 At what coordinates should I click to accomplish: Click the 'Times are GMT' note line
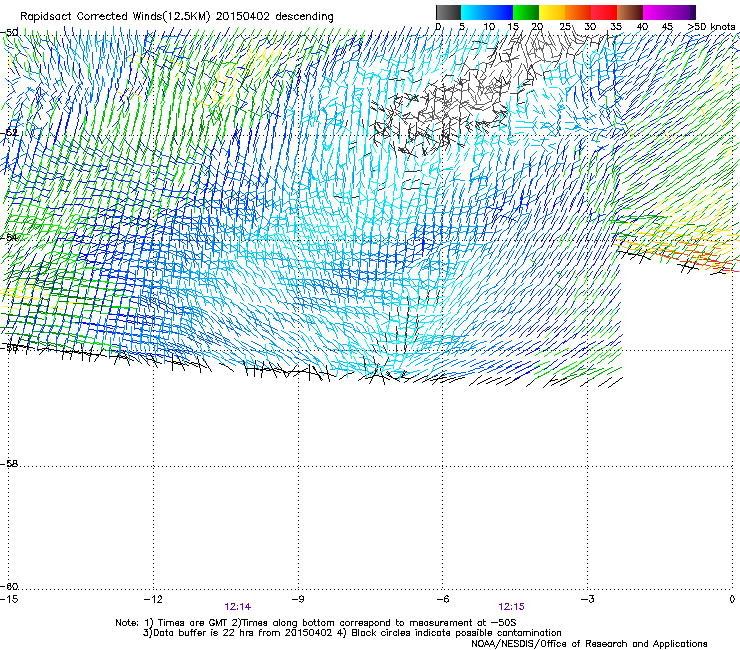316,623
